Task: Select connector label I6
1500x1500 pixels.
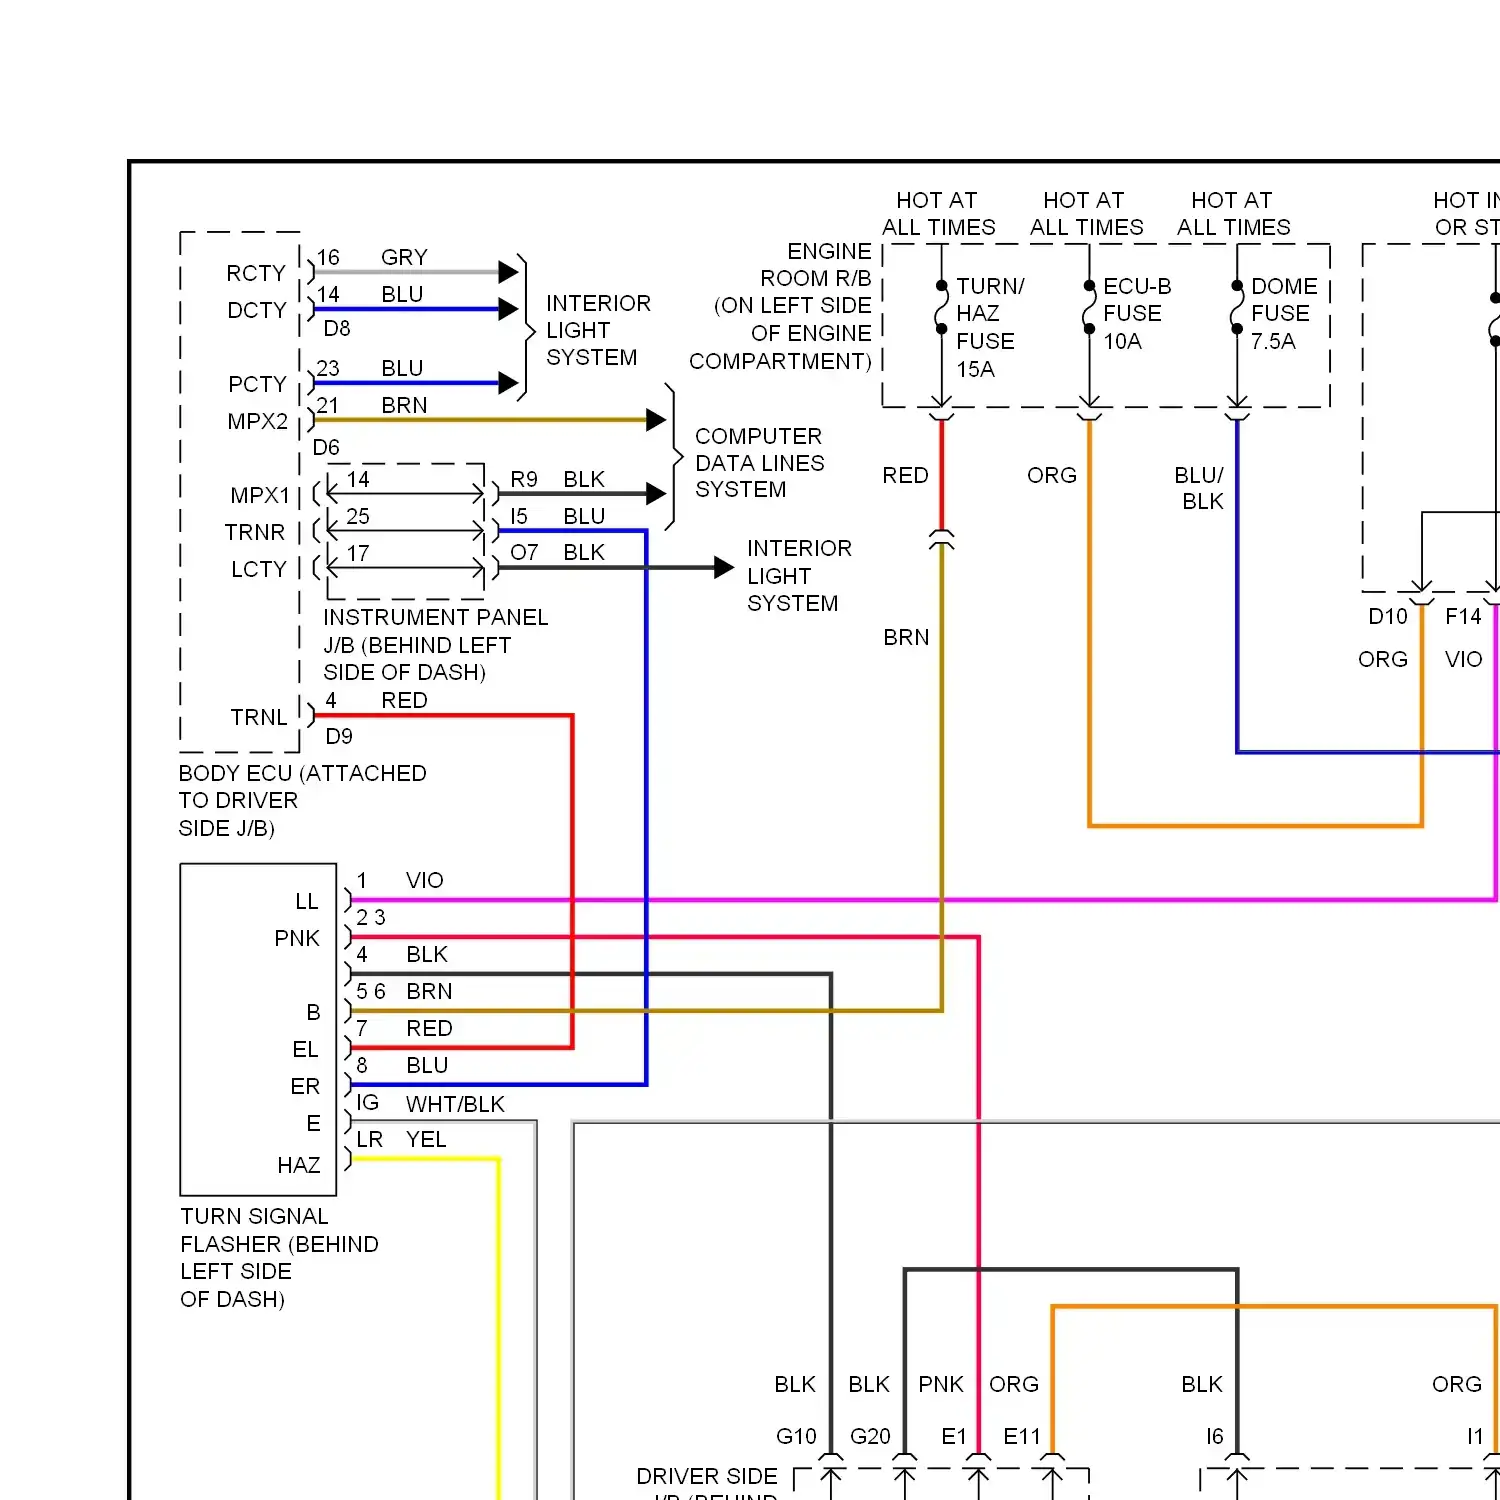Action: pyautogui.click(x=1215, y=1436)
